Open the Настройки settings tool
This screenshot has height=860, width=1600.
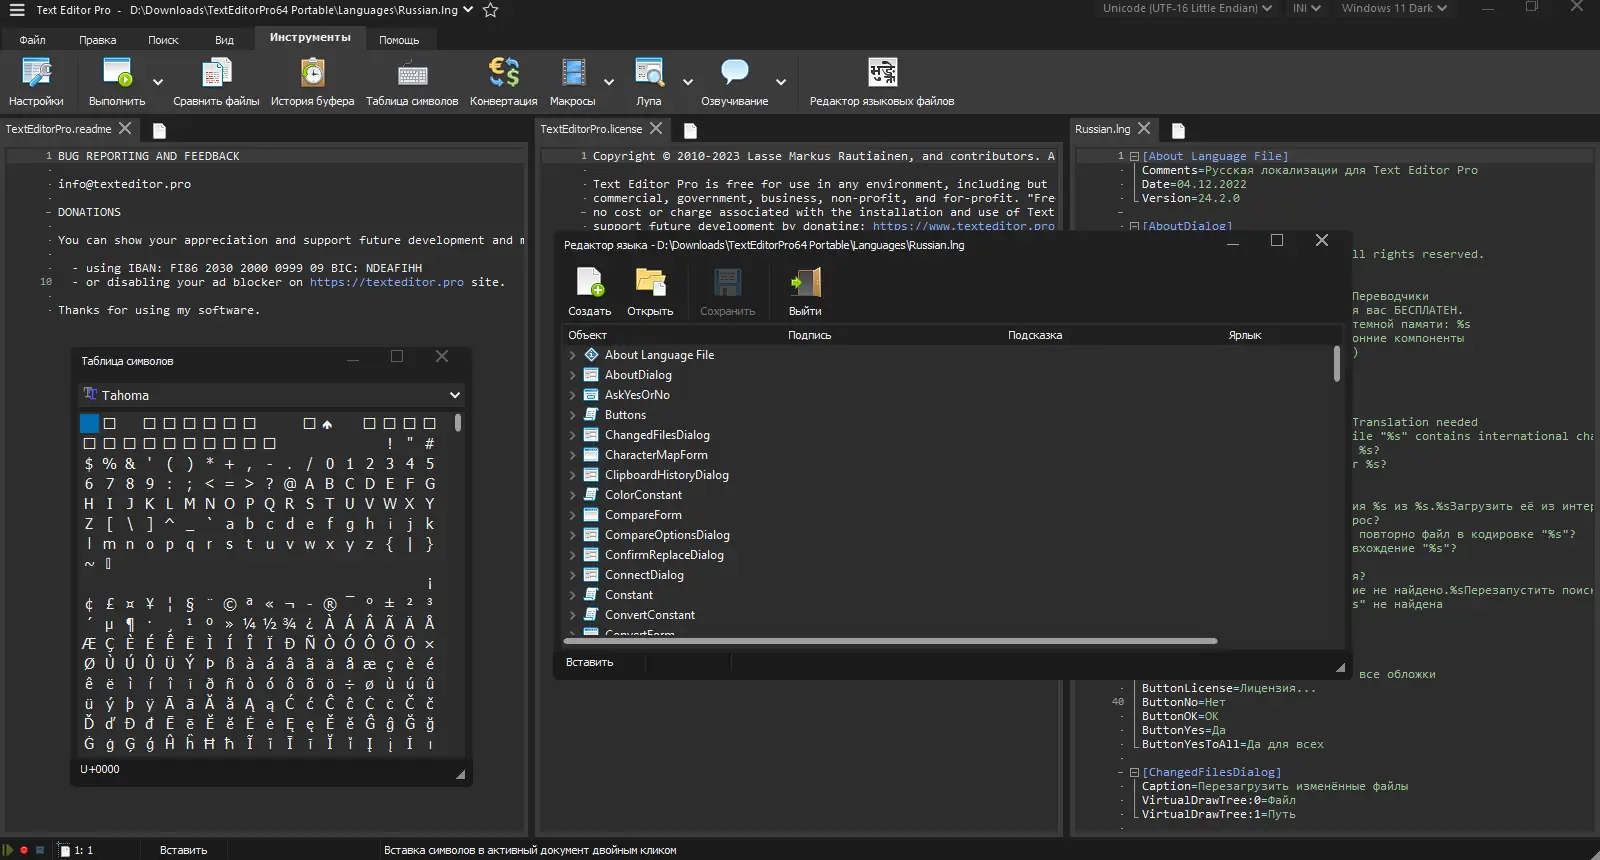coord(36,82)
